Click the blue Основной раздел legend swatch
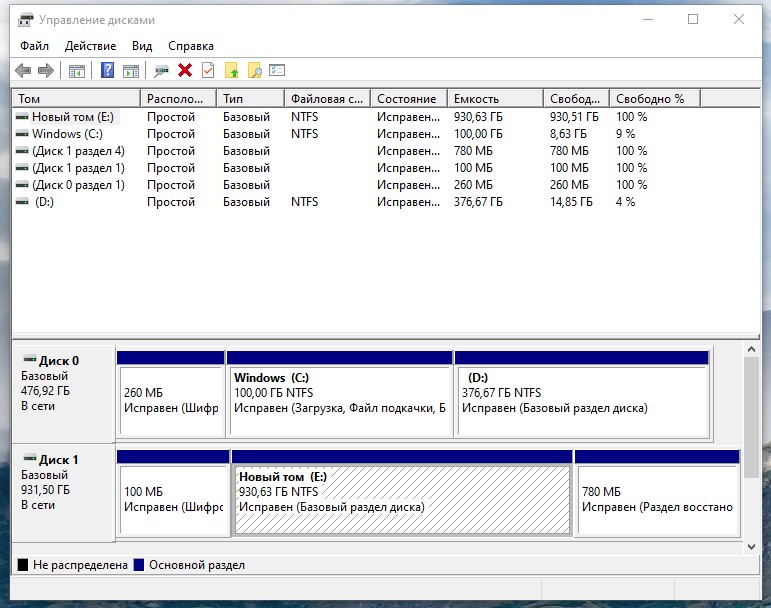Screen dimensions: 771x608 (x=139, y=565)
